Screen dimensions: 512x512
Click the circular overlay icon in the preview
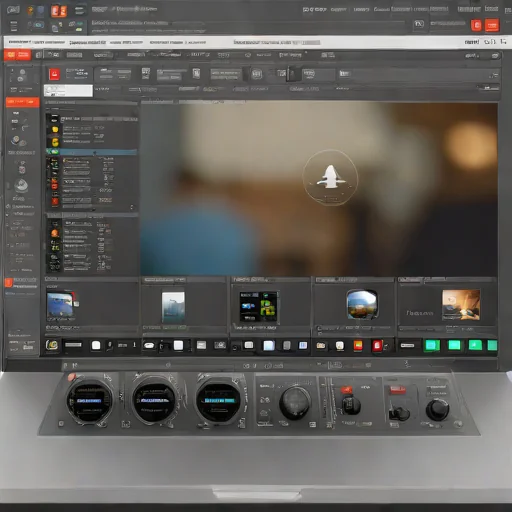pos(330,177)
